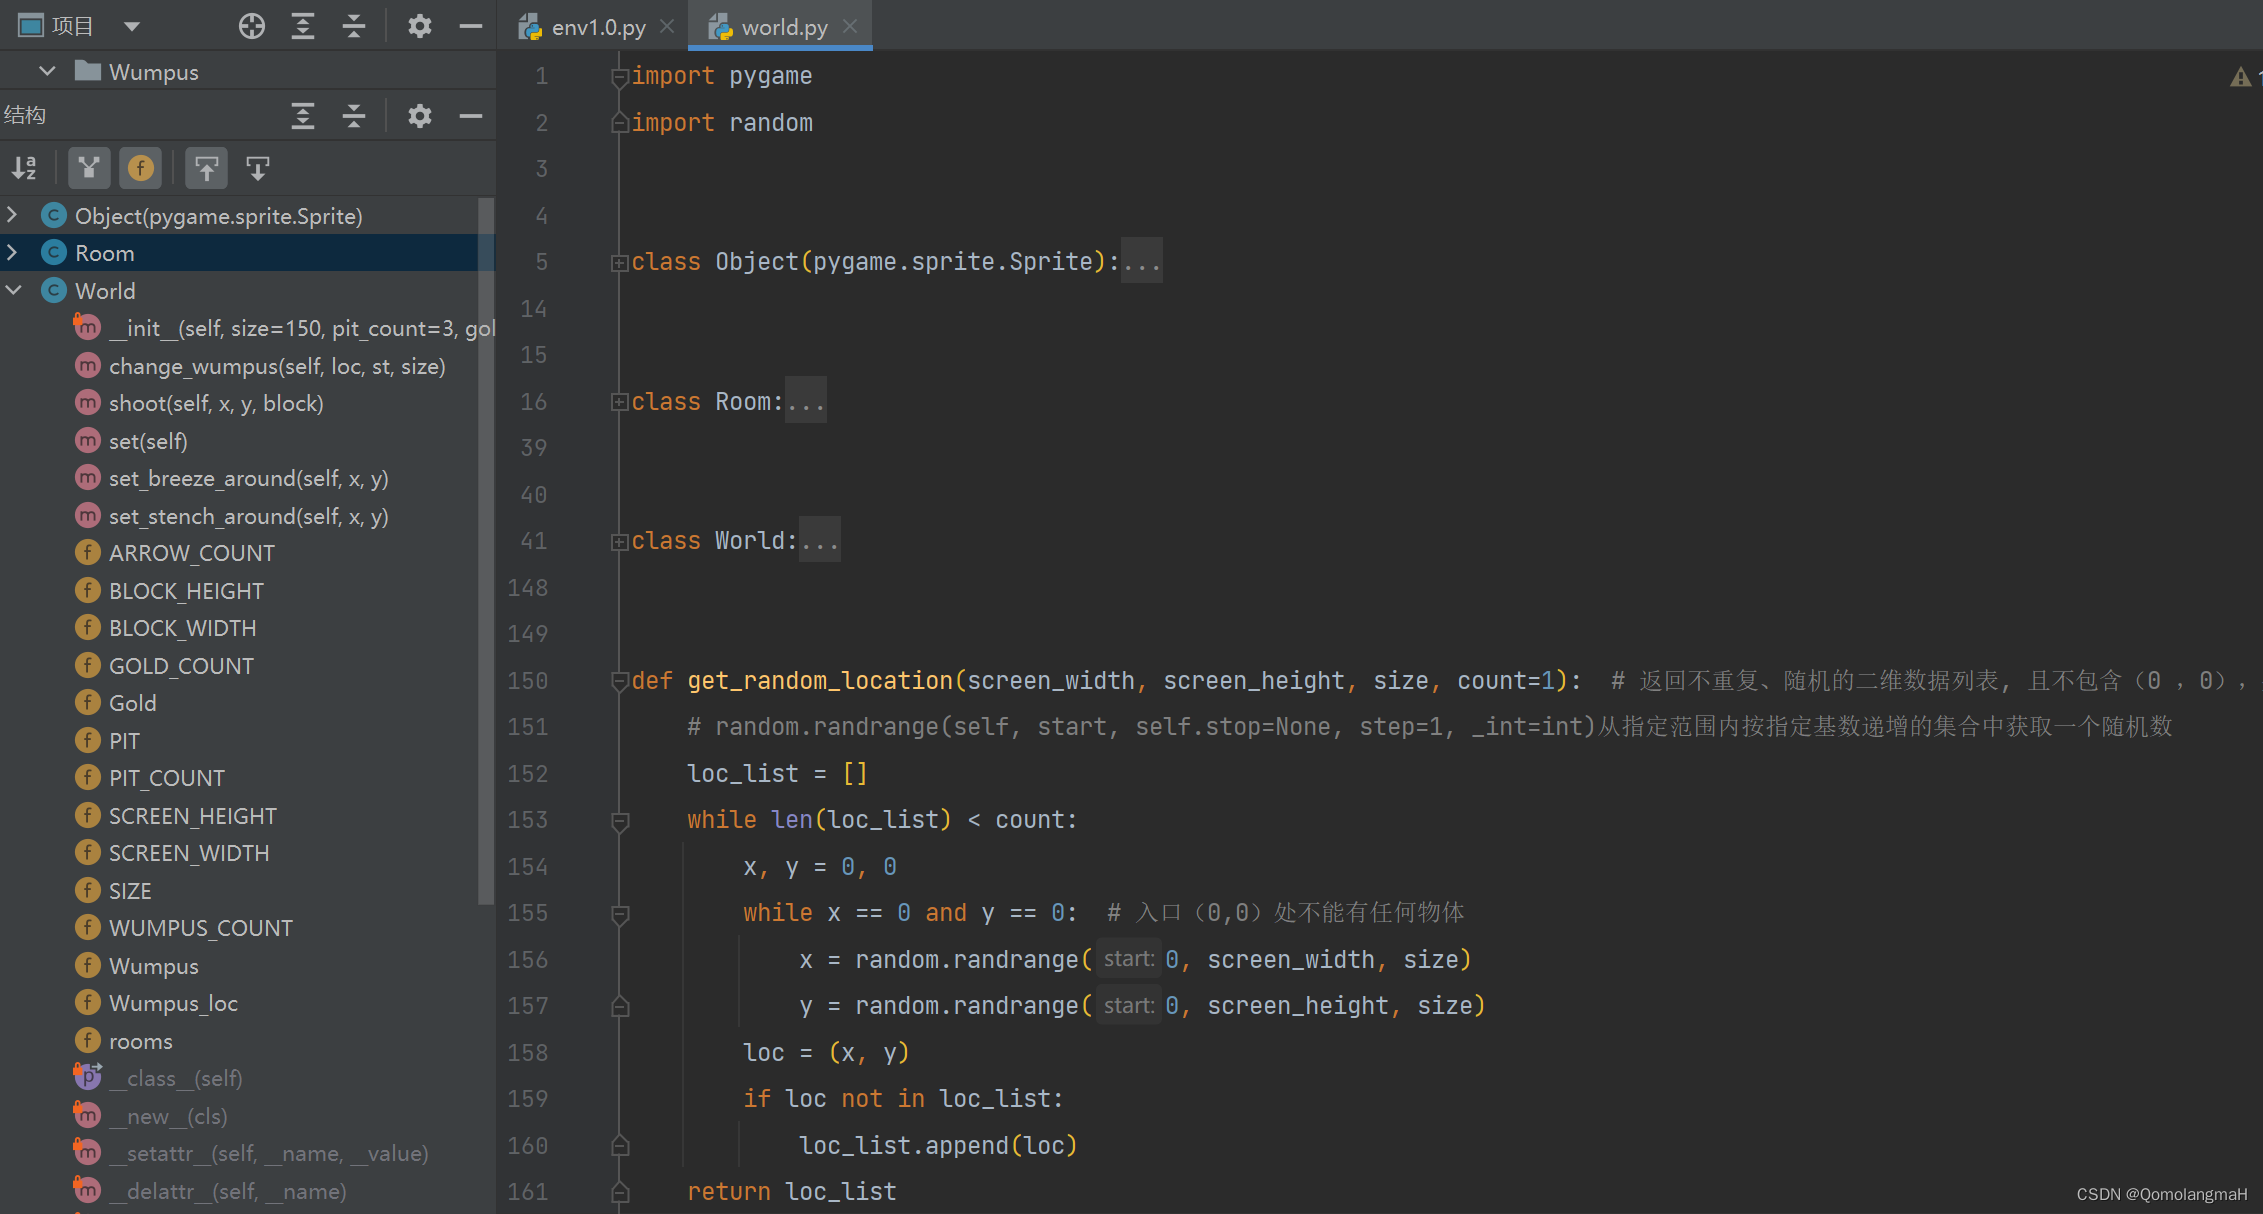Switch to env1.0.py tab
The image size is (2263, 1214).
click(597, 27)
